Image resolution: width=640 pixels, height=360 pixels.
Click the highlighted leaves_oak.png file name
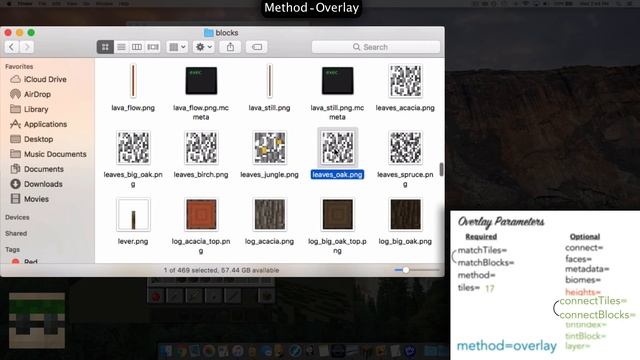tap(337, 175)
